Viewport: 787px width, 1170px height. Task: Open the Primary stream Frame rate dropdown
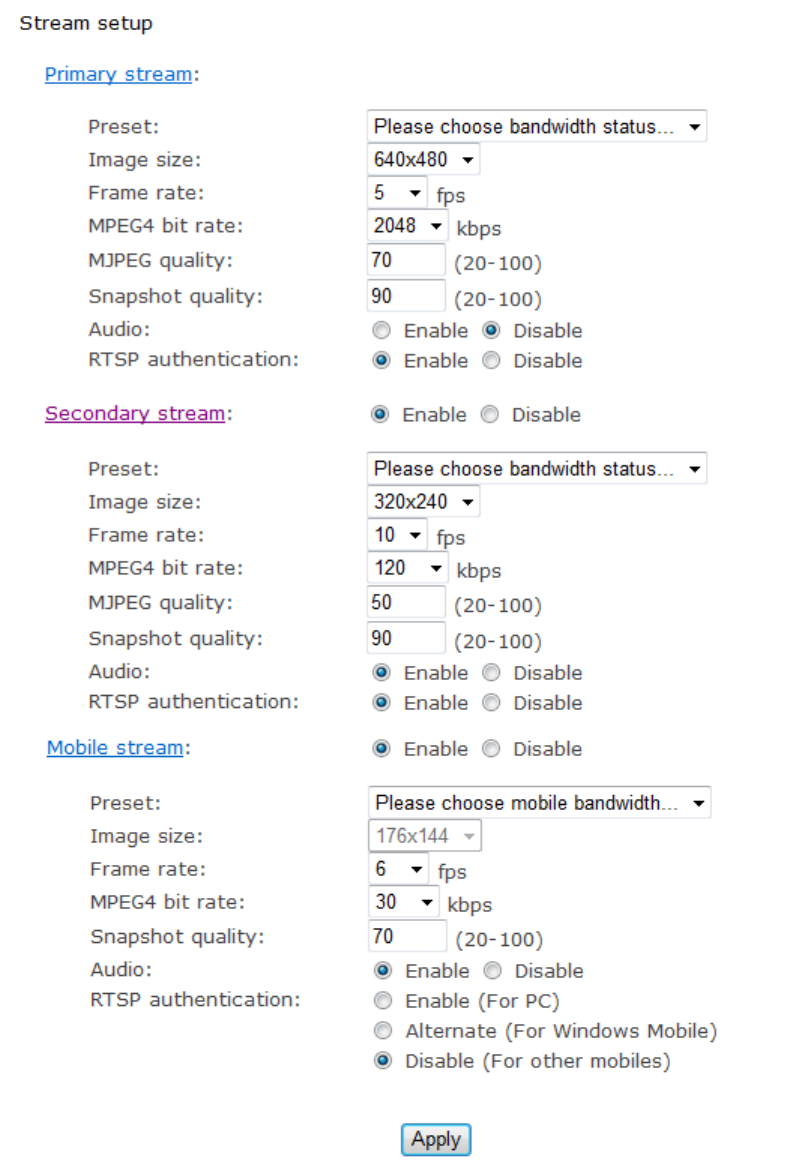396,192
